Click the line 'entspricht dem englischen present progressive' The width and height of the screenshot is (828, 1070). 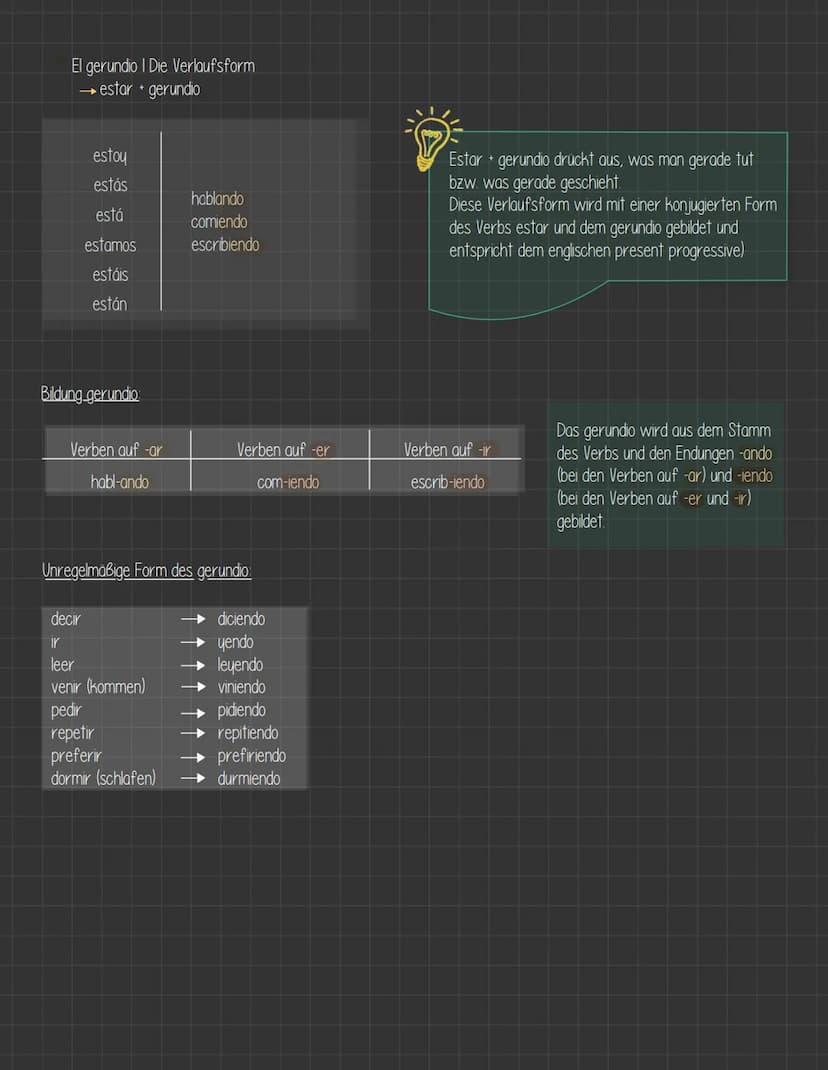click(597, 250)
